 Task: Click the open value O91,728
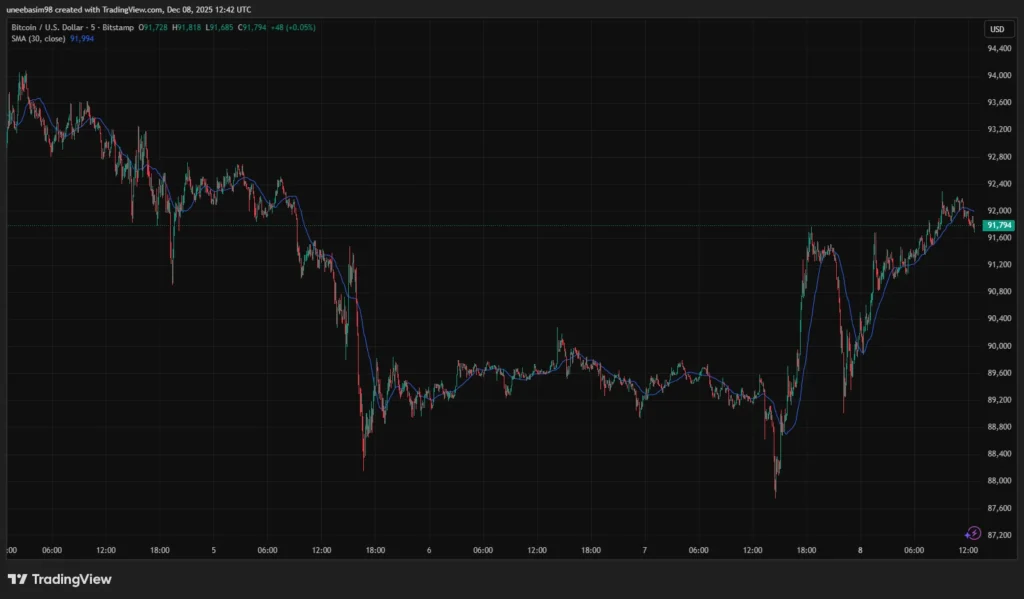pyautogui.click(x=152, y=27)
